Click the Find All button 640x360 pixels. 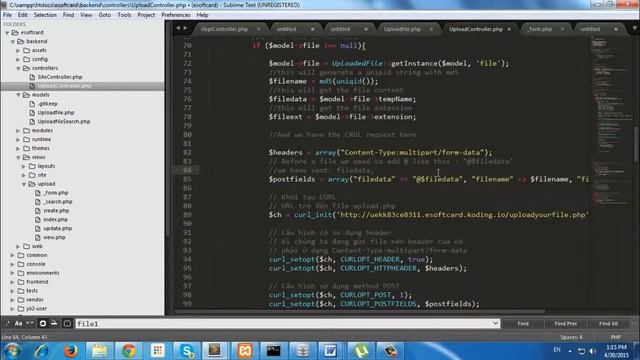tap(608, 324)
